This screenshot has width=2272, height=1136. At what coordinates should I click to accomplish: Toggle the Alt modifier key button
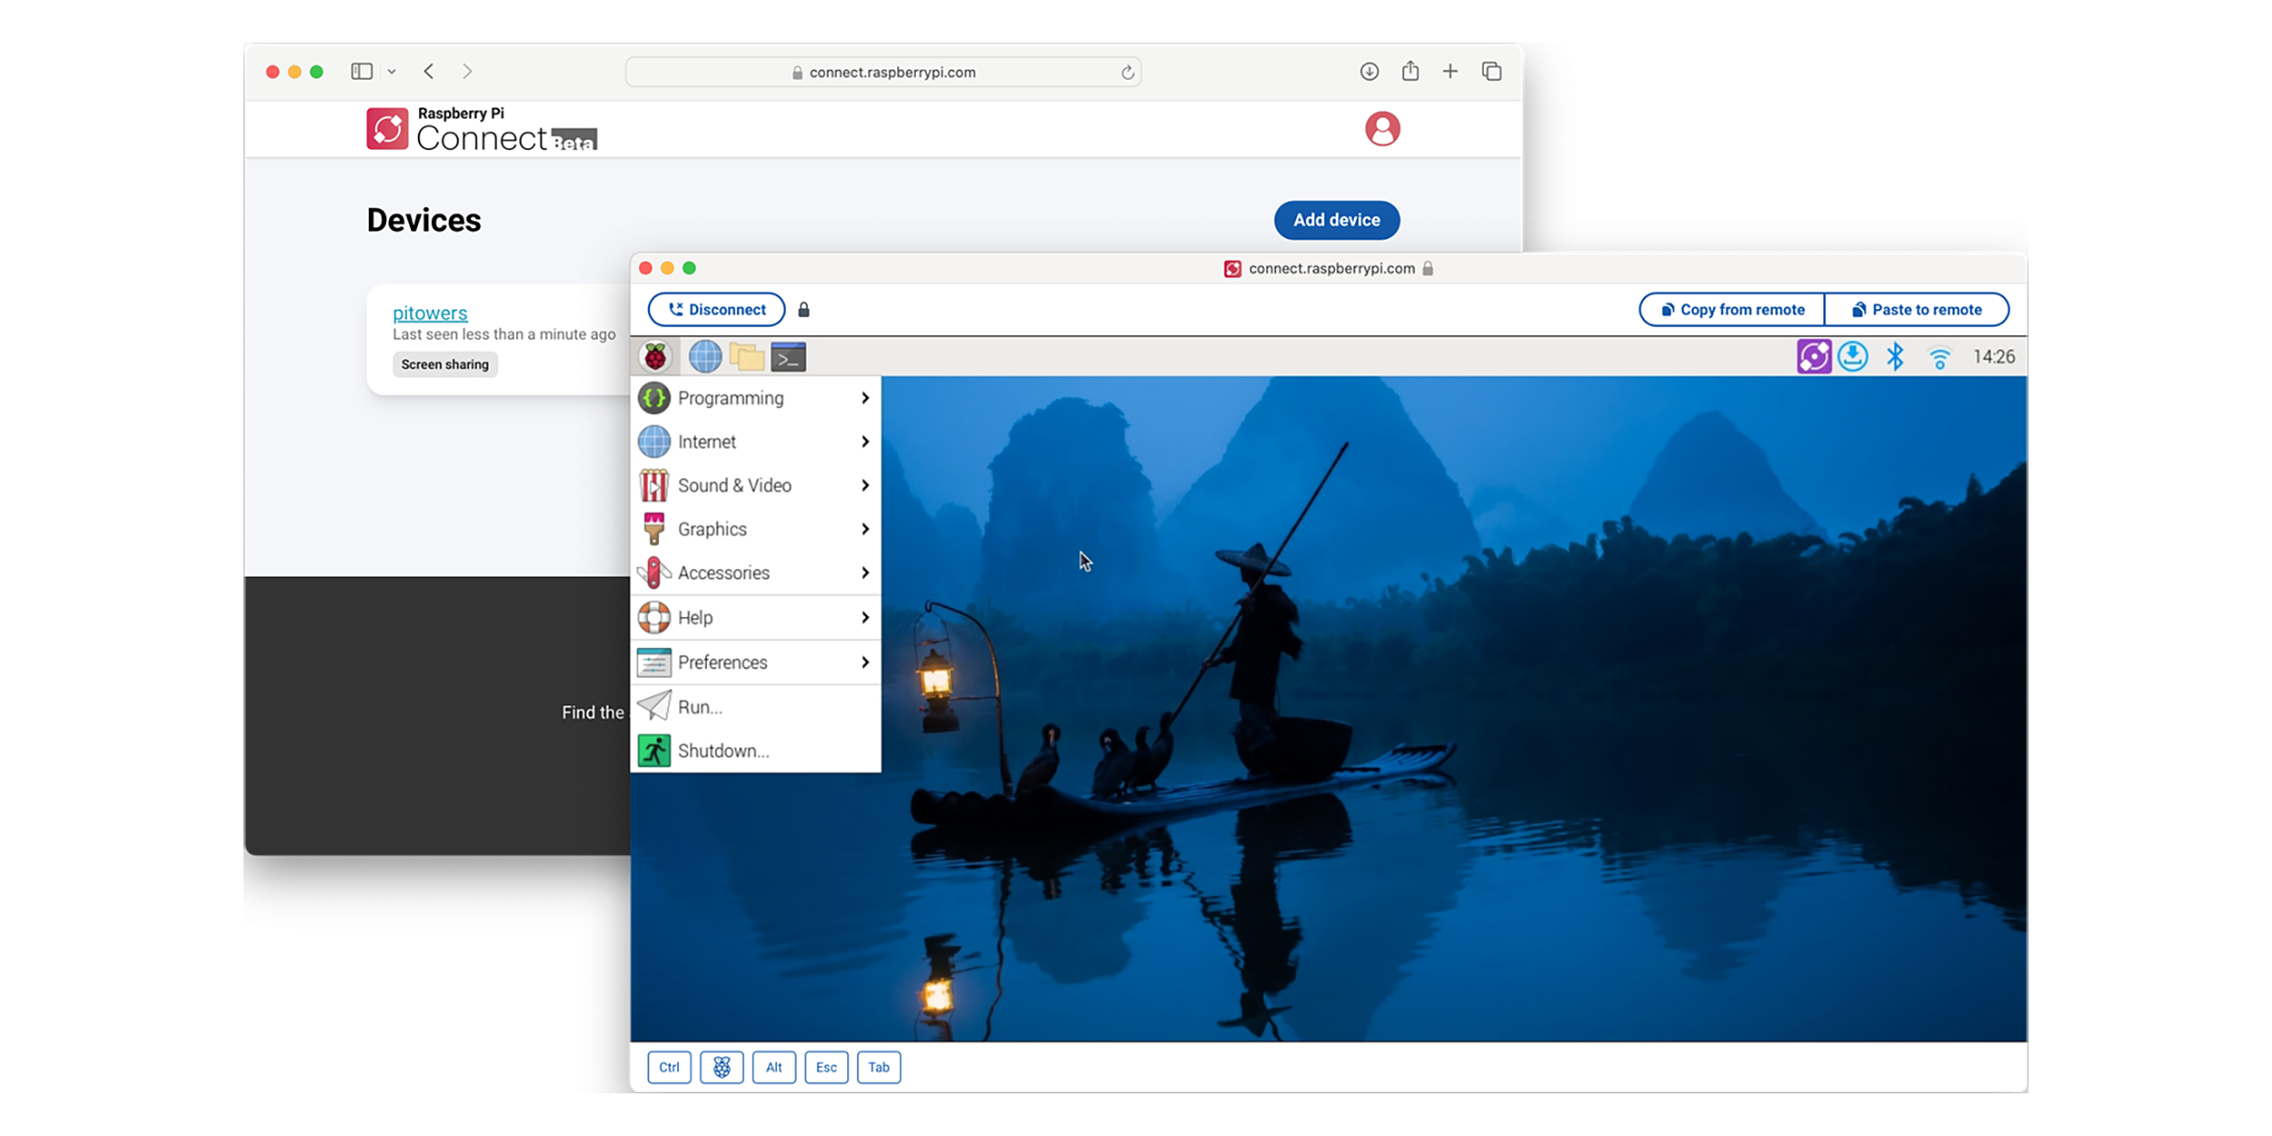tap(774, 1067)
